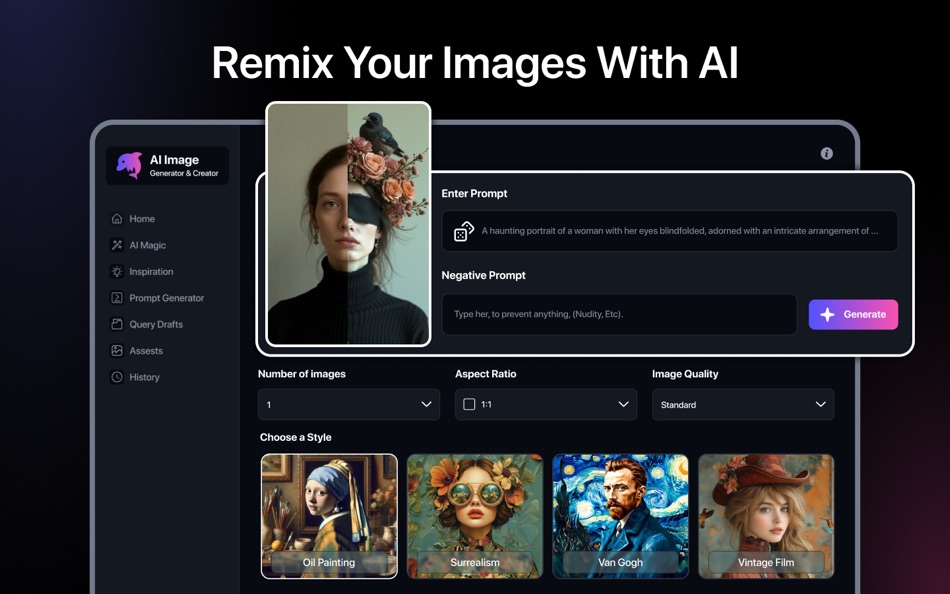Click the Assests image icon
Viewport: 950px width, 594px height.
117,350
